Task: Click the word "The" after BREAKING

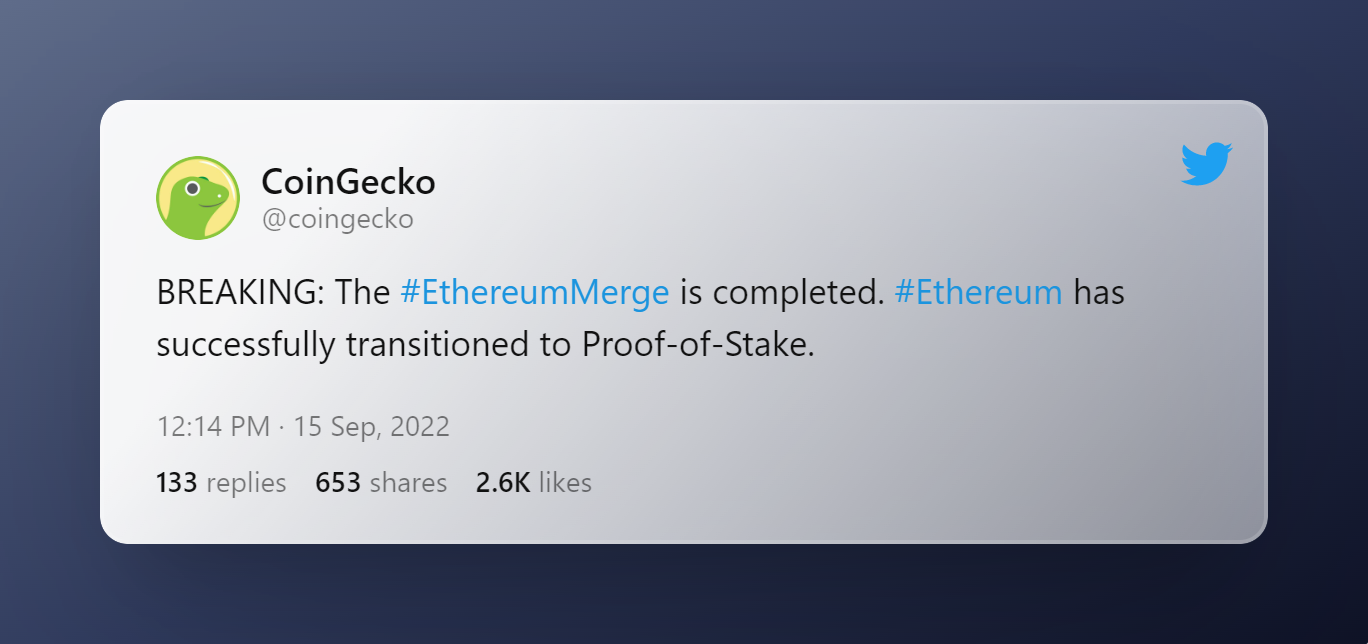Action: pos(362,293)
